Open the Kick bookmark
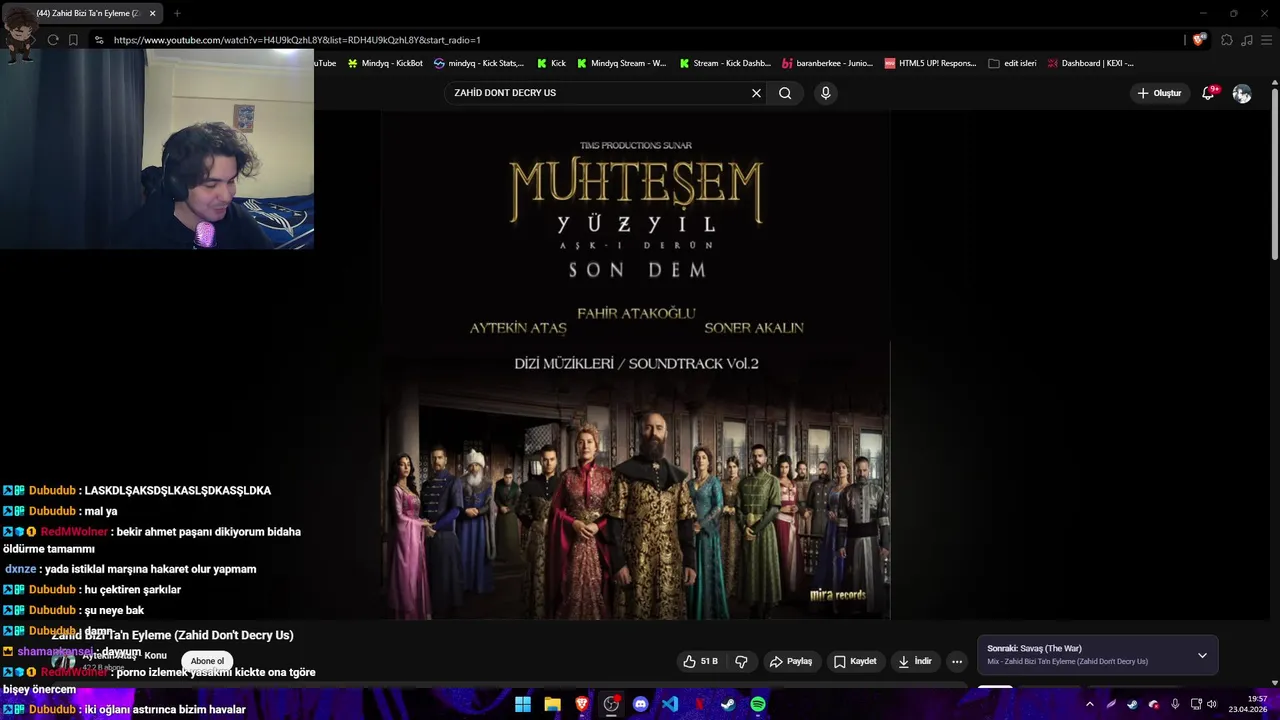This screenshot has height=720, width=1280. tap(551, 63)
